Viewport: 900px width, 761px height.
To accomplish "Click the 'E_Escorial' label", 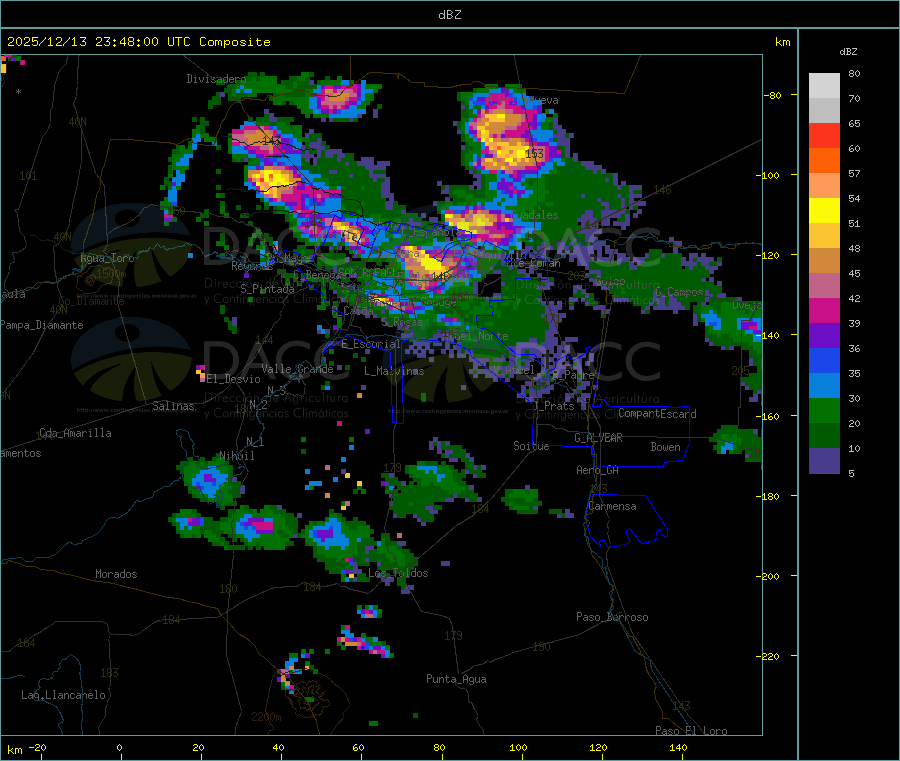I will click(371, 344).
